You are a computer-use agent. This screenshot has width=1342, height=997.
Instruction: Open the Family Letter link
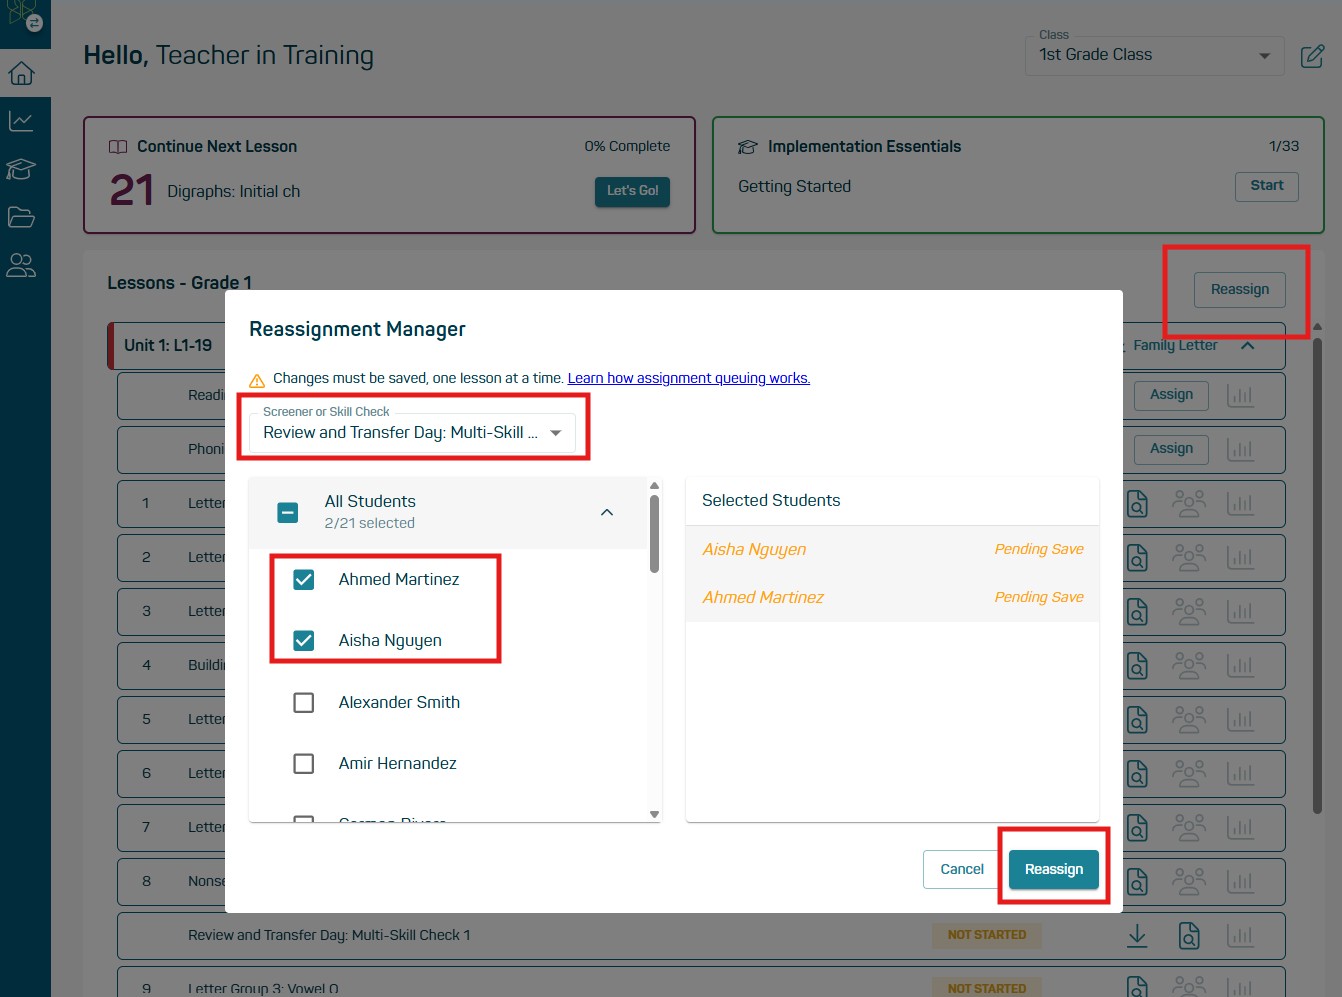(x=1175, y=345)
